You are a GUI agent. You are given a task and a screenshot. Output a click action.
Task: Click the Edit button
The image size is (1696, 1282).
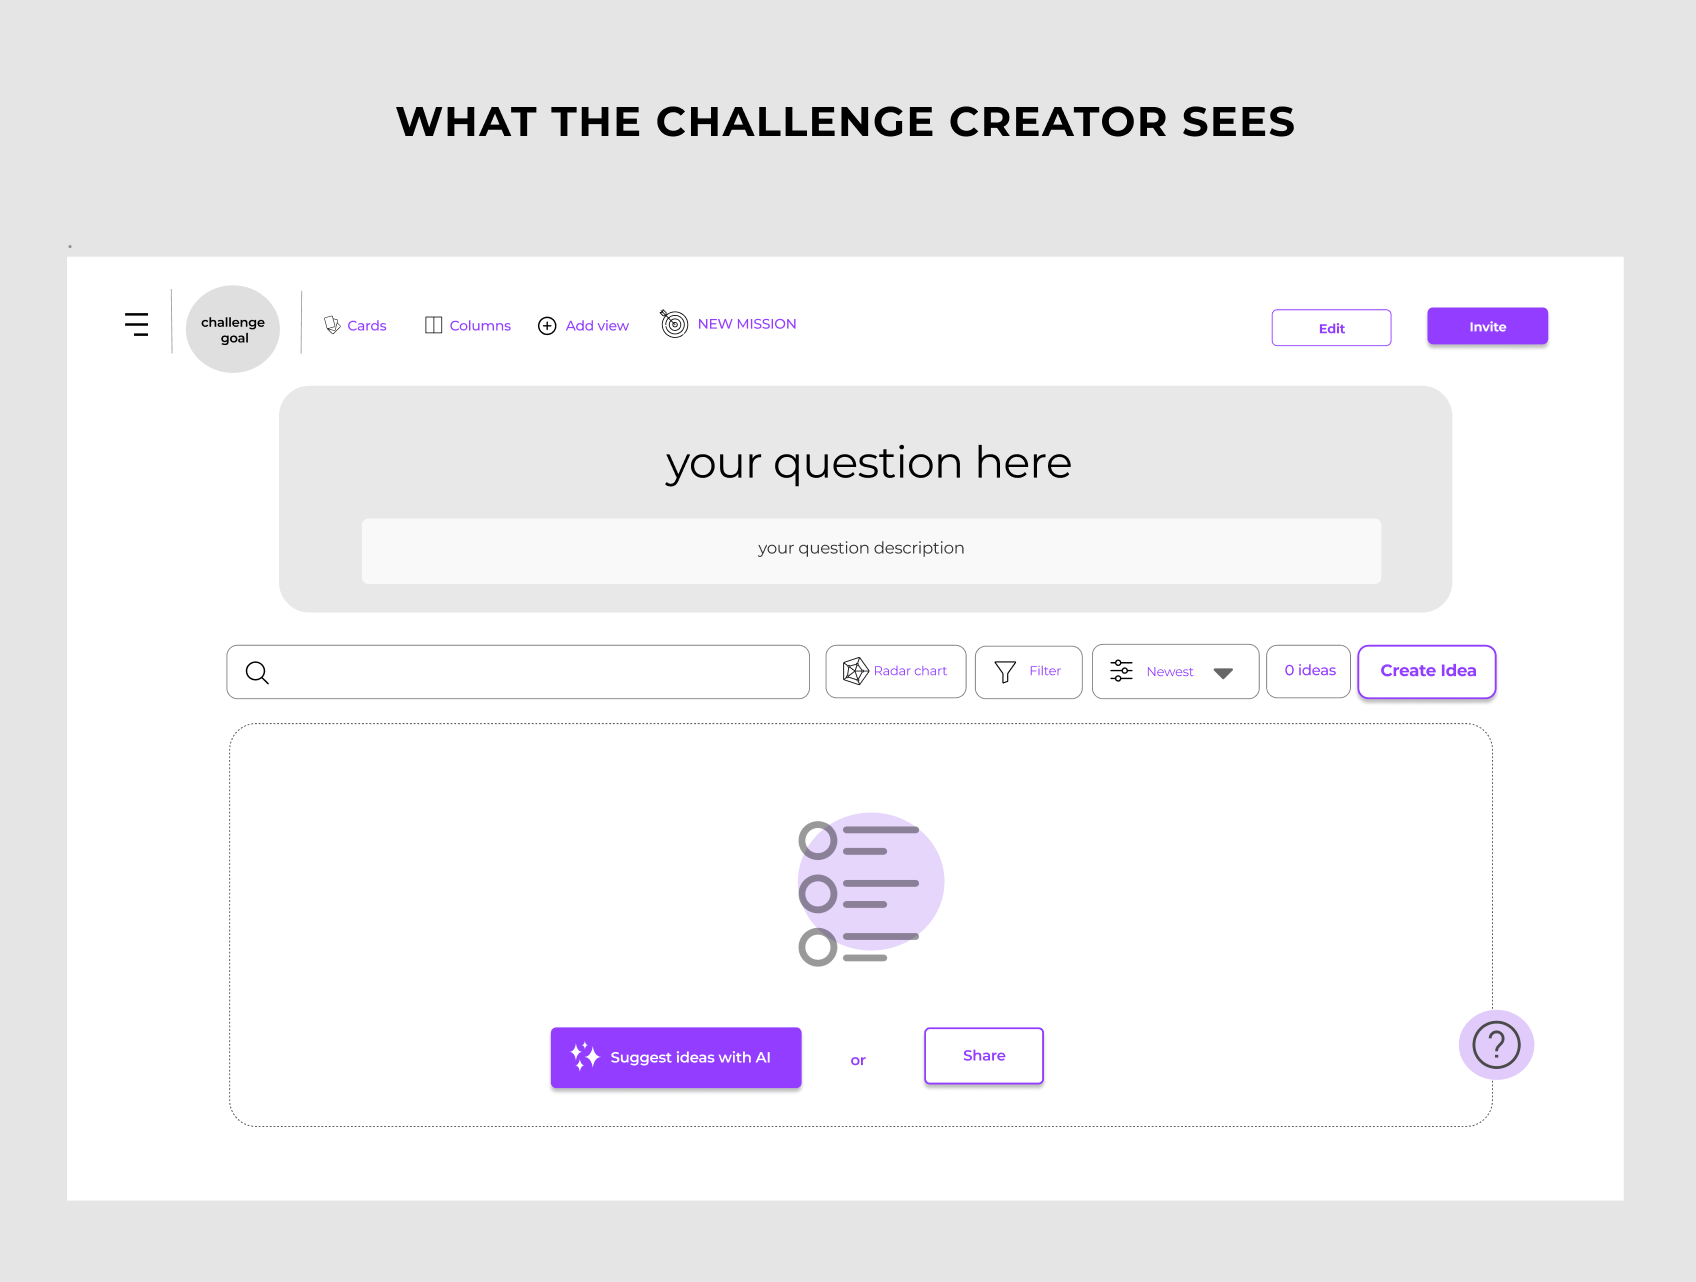[1331, 328]
